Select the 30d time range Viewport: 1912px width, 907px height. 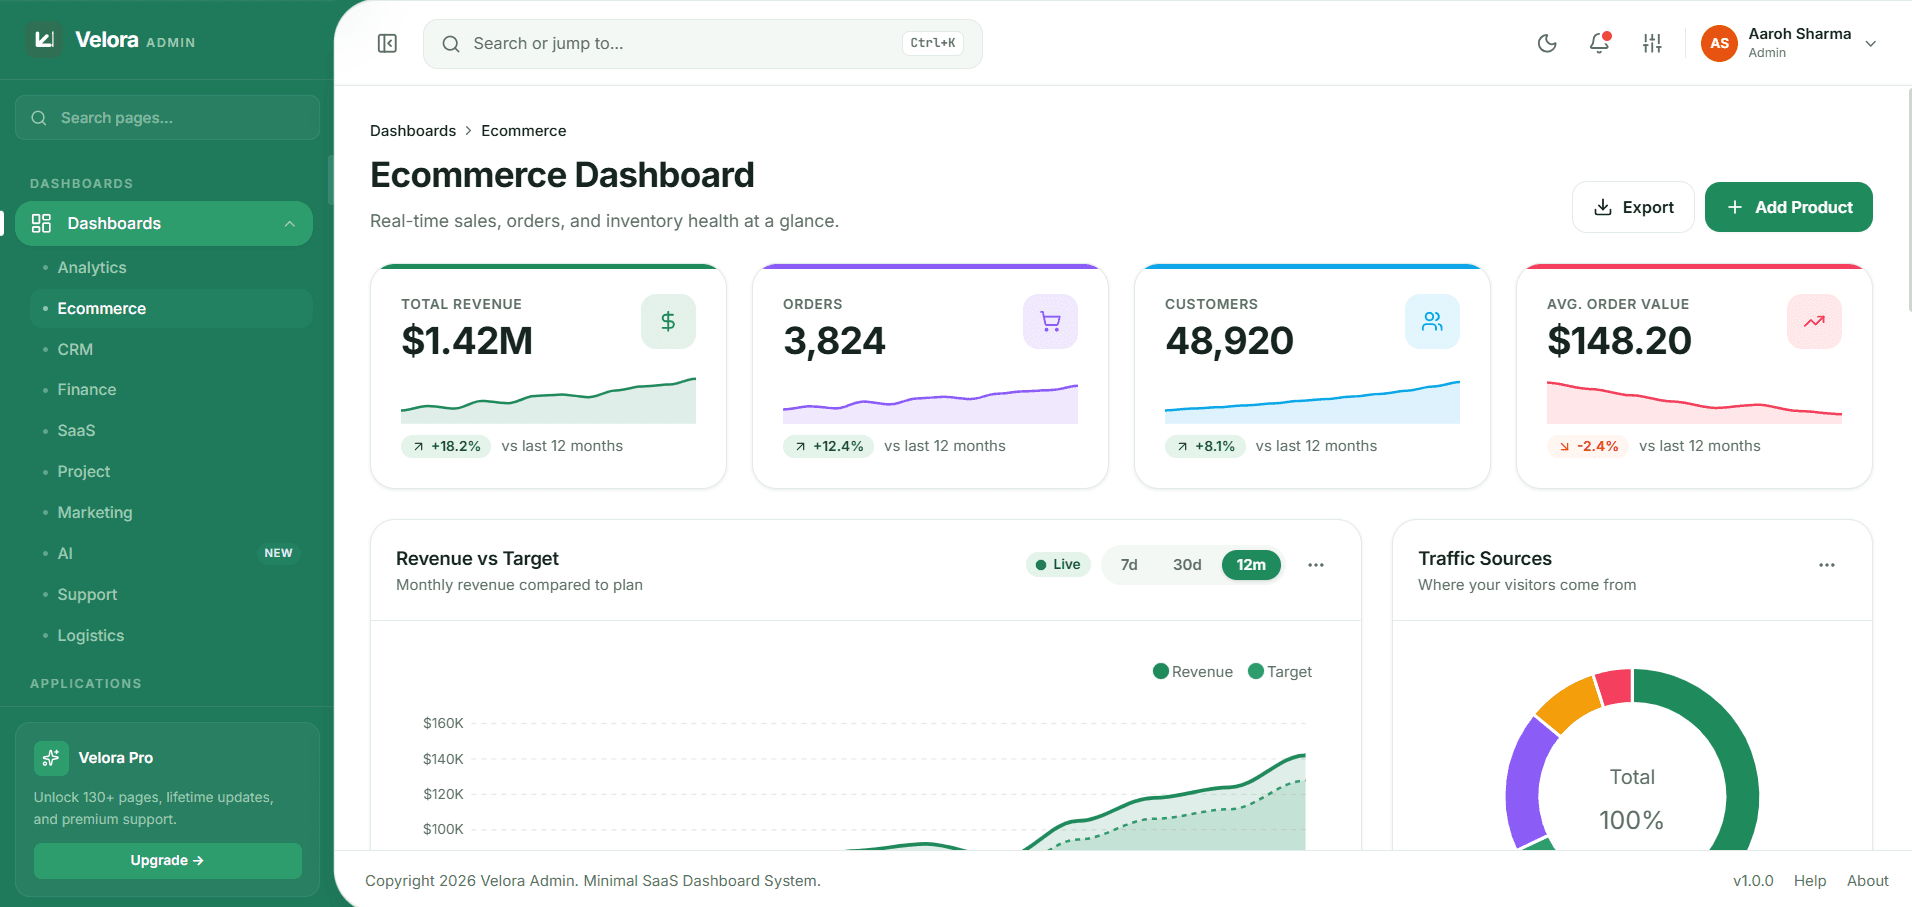tap(1187, 565)
